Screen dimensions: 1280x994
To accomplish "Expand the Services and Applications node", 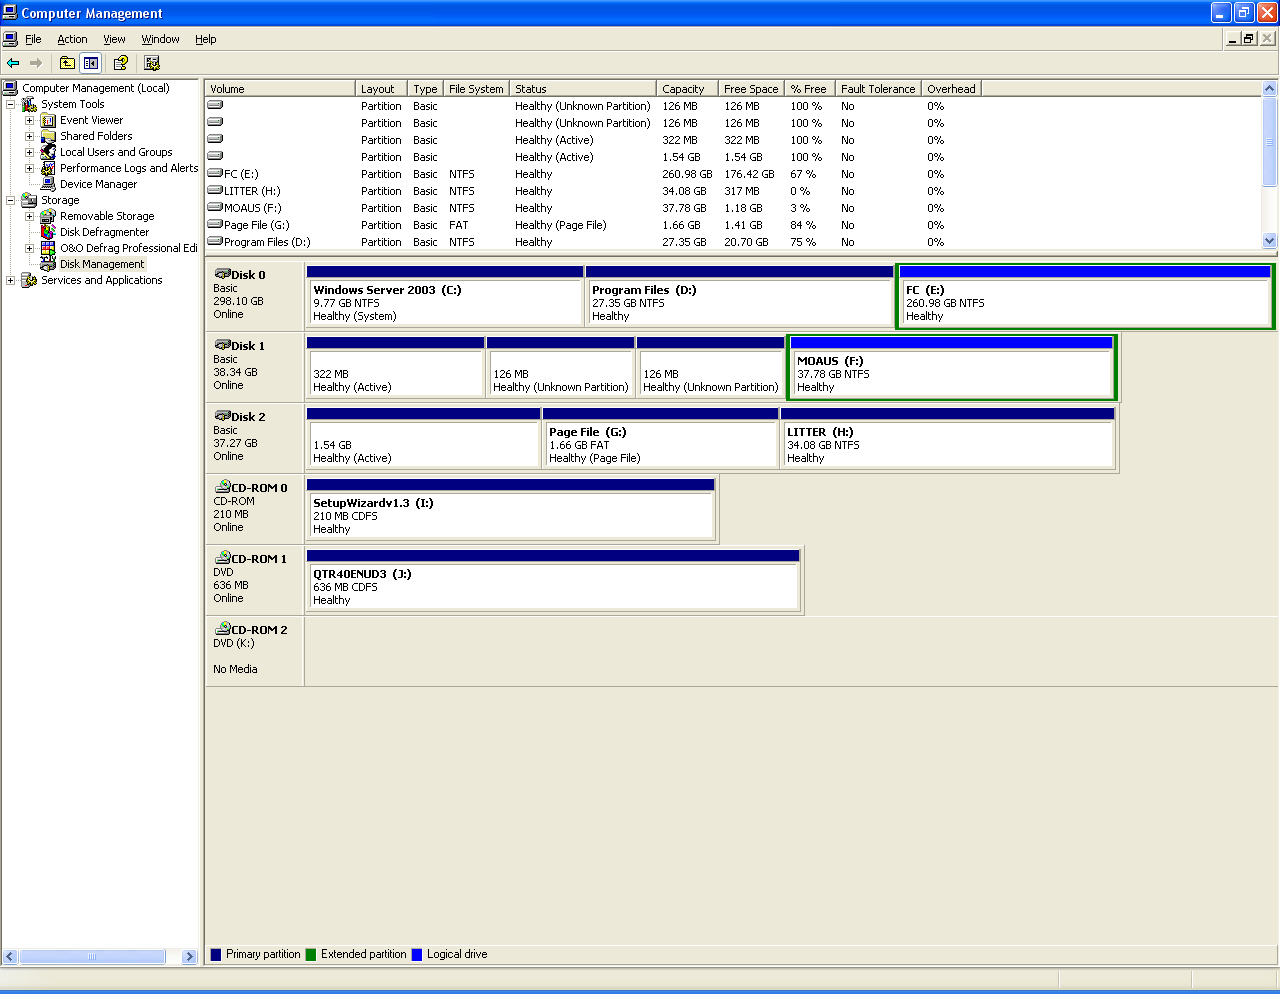I will (11, 280).
